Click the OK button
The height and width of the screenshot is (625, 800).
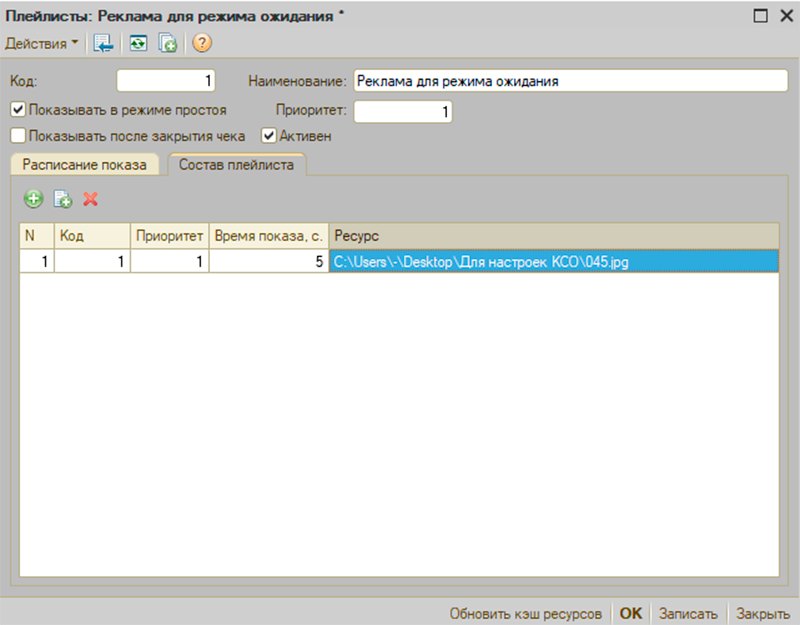[631, 613]
